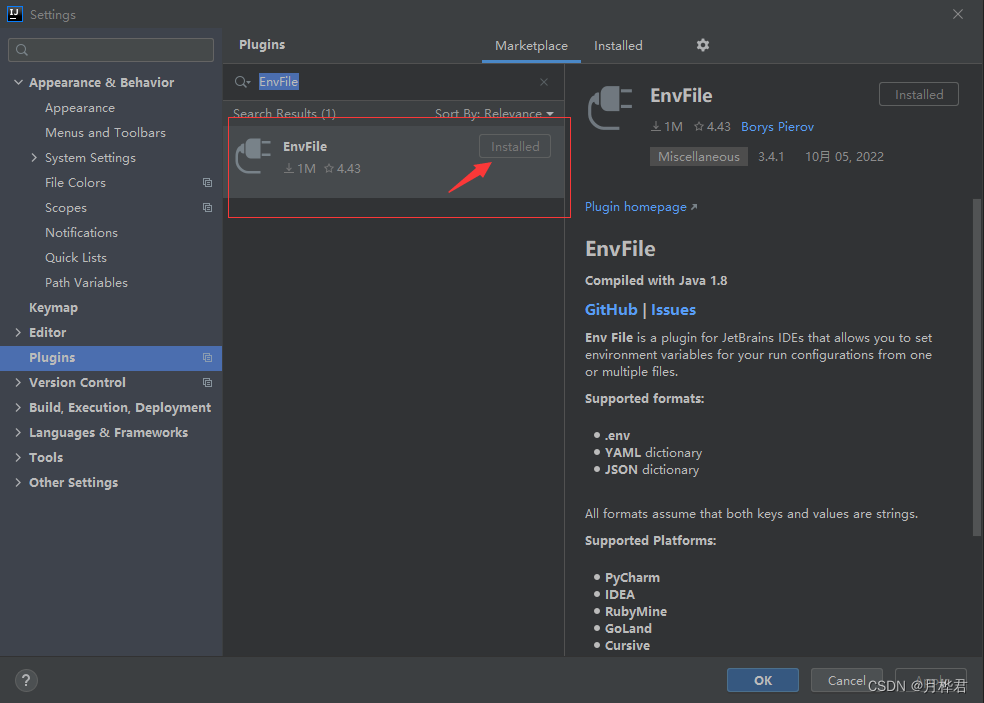Expand Build, Execution, Deployment section
The image size is (984, 703).
pos(18,407)
